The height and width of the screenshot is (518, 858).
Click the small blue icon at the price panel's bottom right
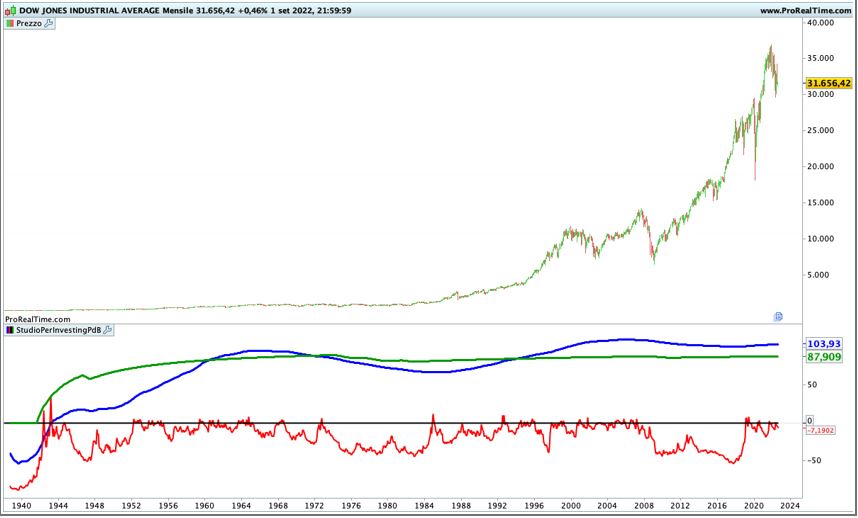point(778,316)
